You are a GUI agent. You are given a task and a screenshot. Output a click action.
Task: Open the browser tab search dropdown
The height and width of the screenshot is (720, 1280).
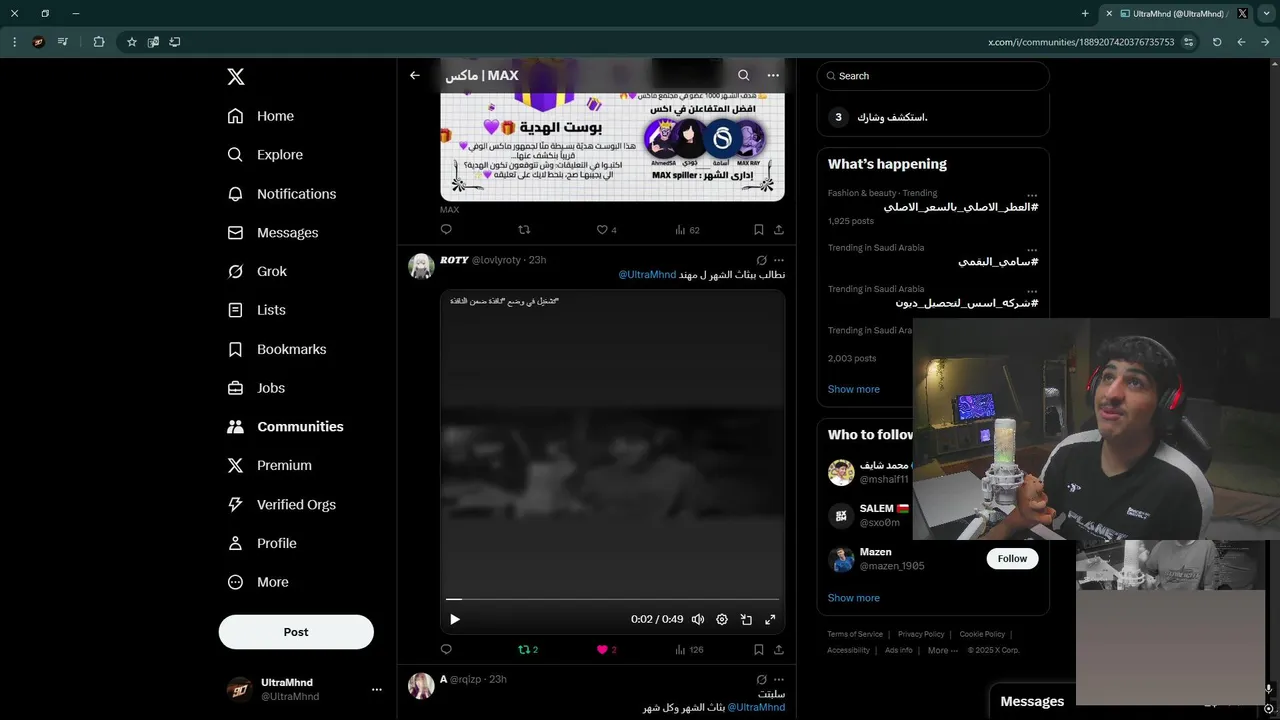pyautogui.click(x=1266, y=14)
